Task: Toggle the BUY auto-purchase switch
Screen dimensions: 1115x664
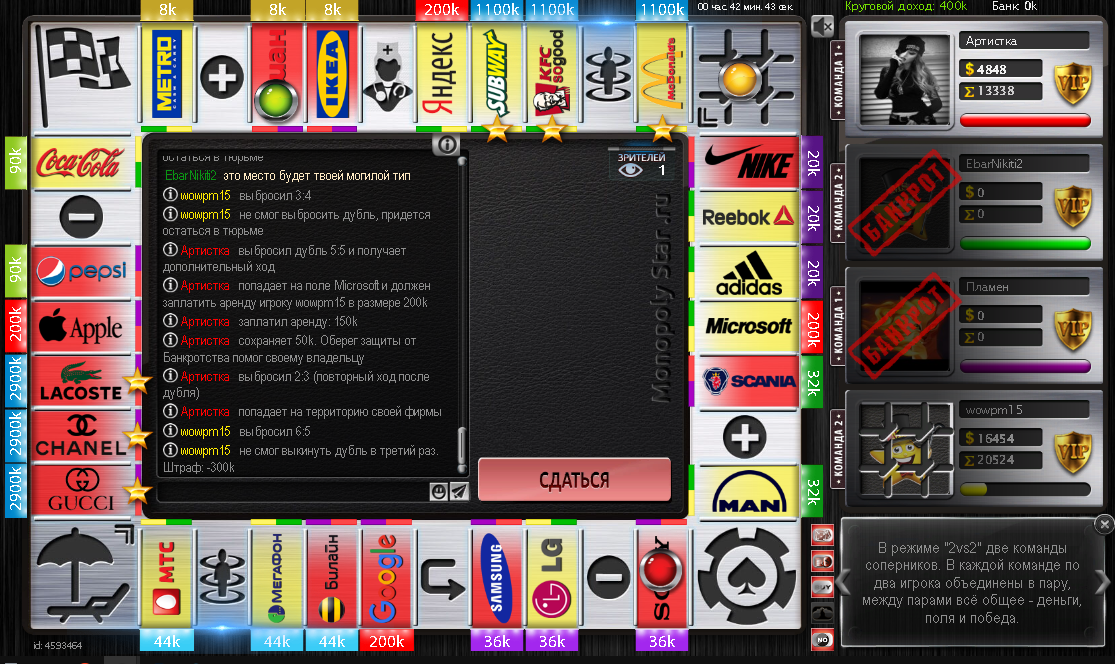Action: (823, 587)
